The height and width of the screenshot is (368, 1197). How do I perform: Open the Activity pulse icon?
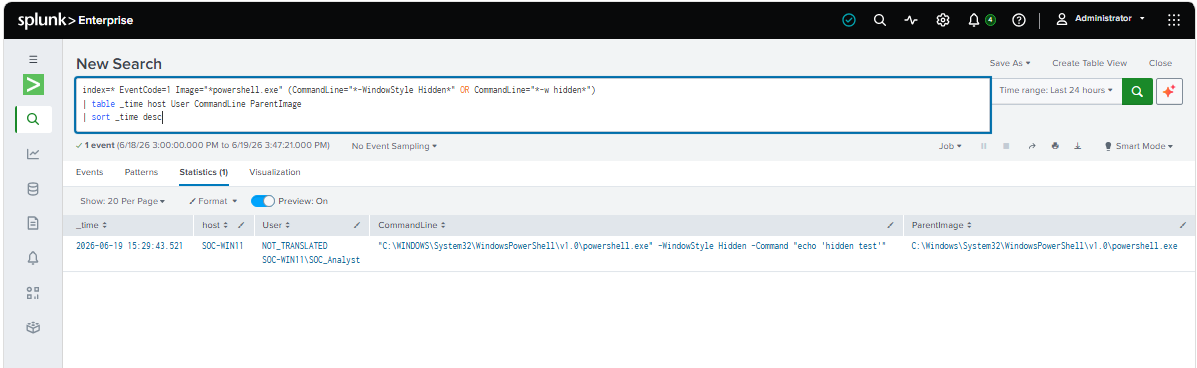point(911,21)
